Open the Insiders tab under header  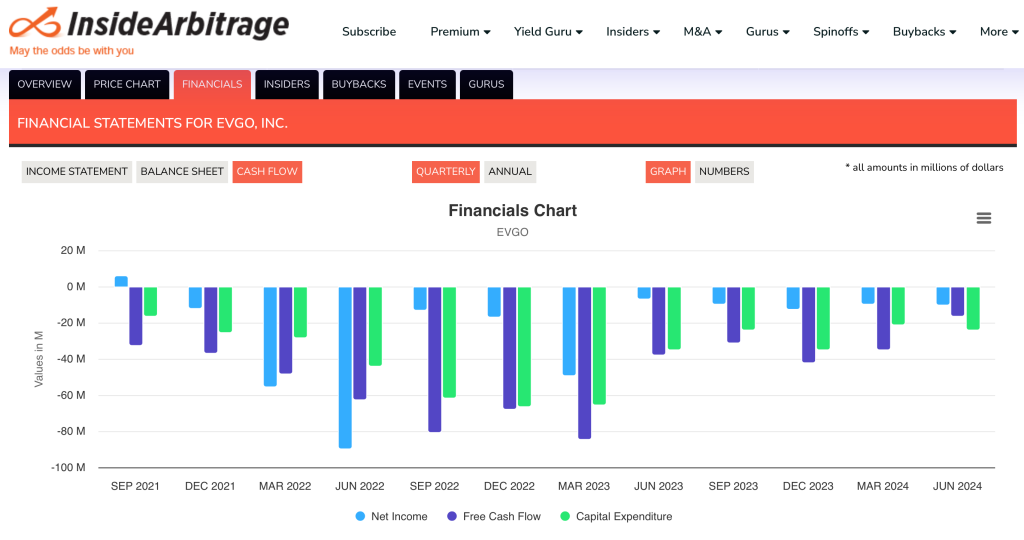[287, 84]
